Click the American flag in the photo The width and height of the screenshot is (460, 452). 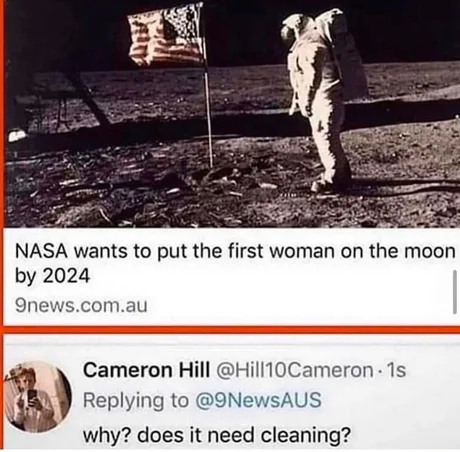(x=166, y=34)
